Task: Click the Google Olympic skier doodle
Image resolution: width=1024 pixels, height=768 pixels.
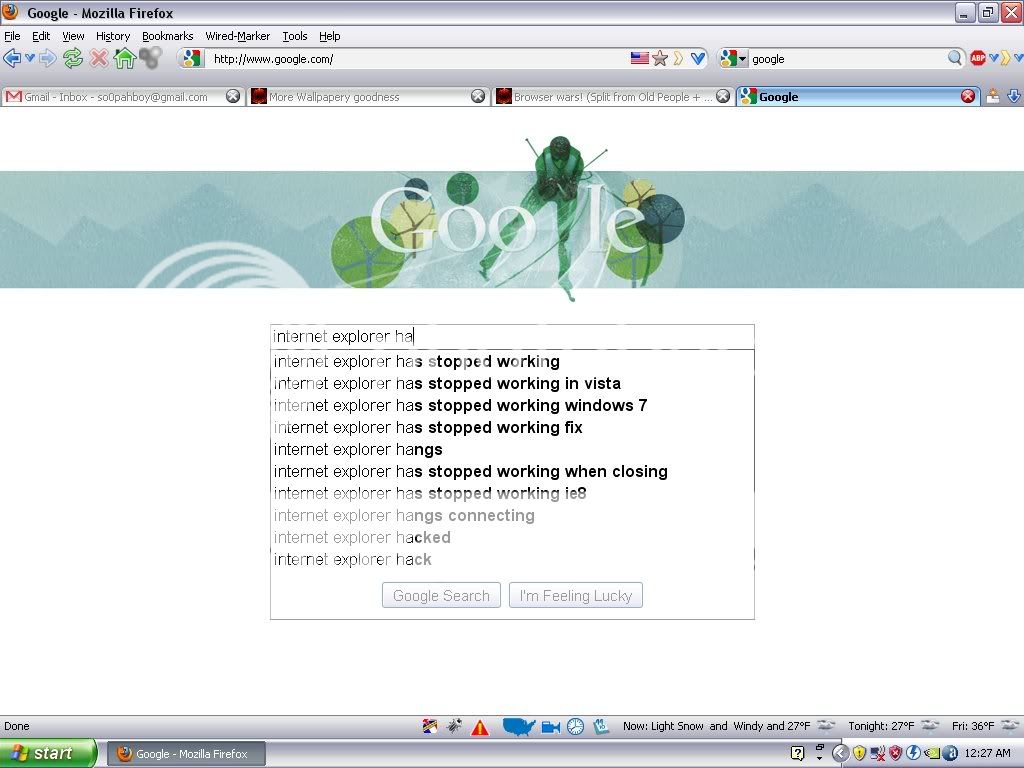Action: pyautogui.click(x=512, y=220)
